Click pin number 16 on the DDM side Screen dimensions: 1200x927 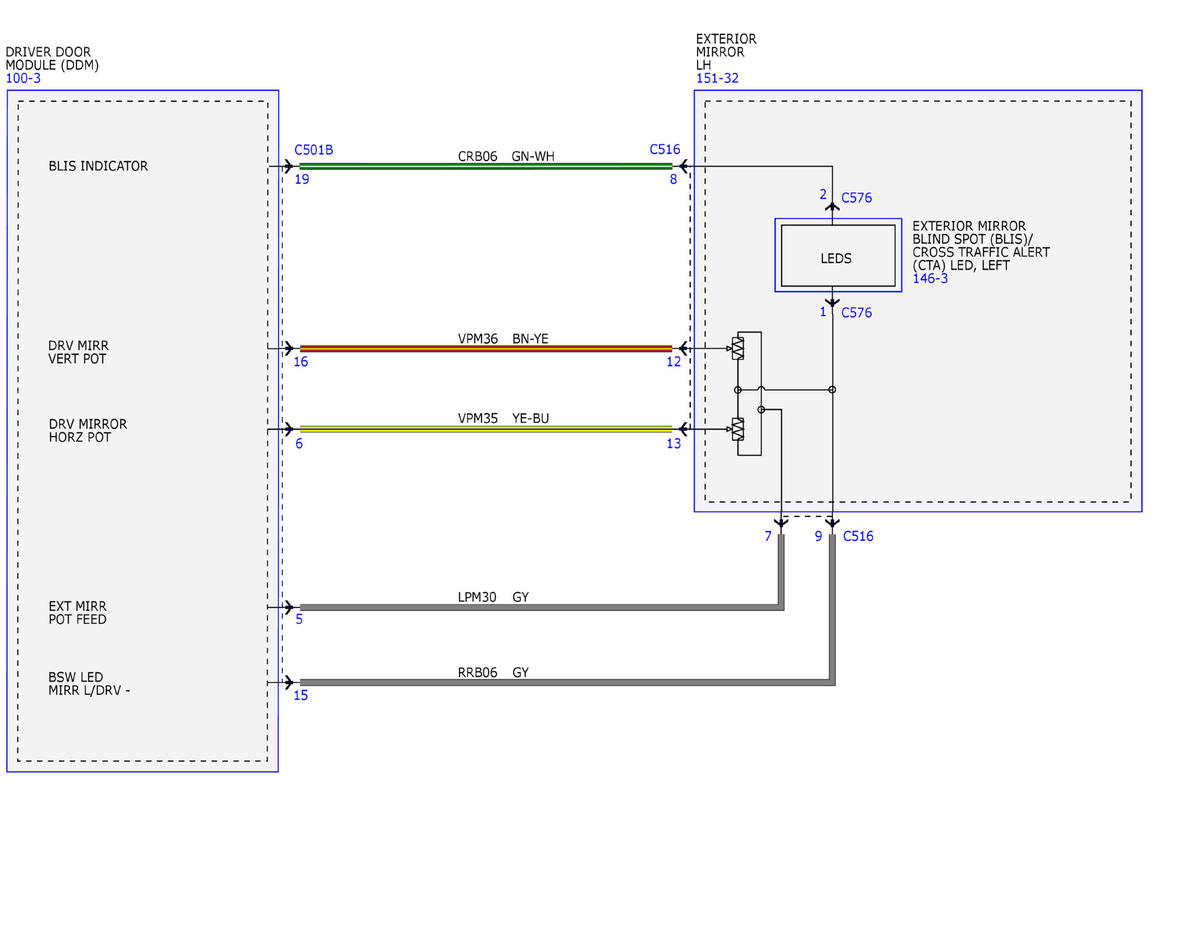[x=301, y=361]
